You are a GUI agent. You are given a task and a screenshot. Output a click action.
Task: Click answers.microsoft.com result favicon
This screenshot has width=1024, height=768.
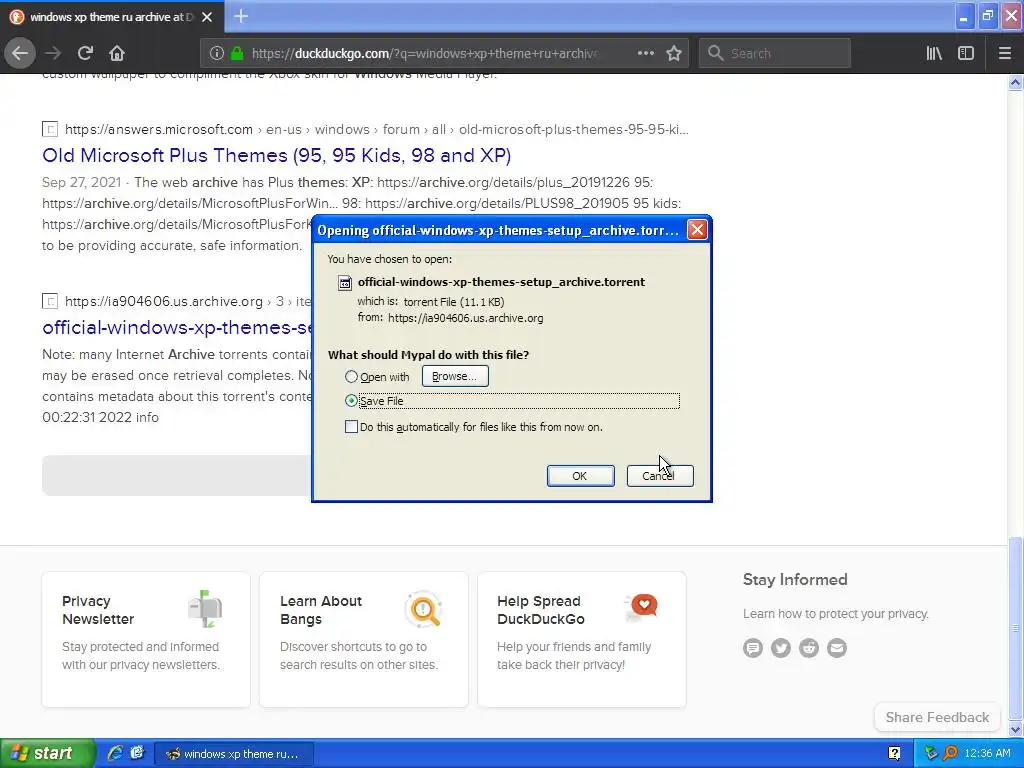[50, 129]
